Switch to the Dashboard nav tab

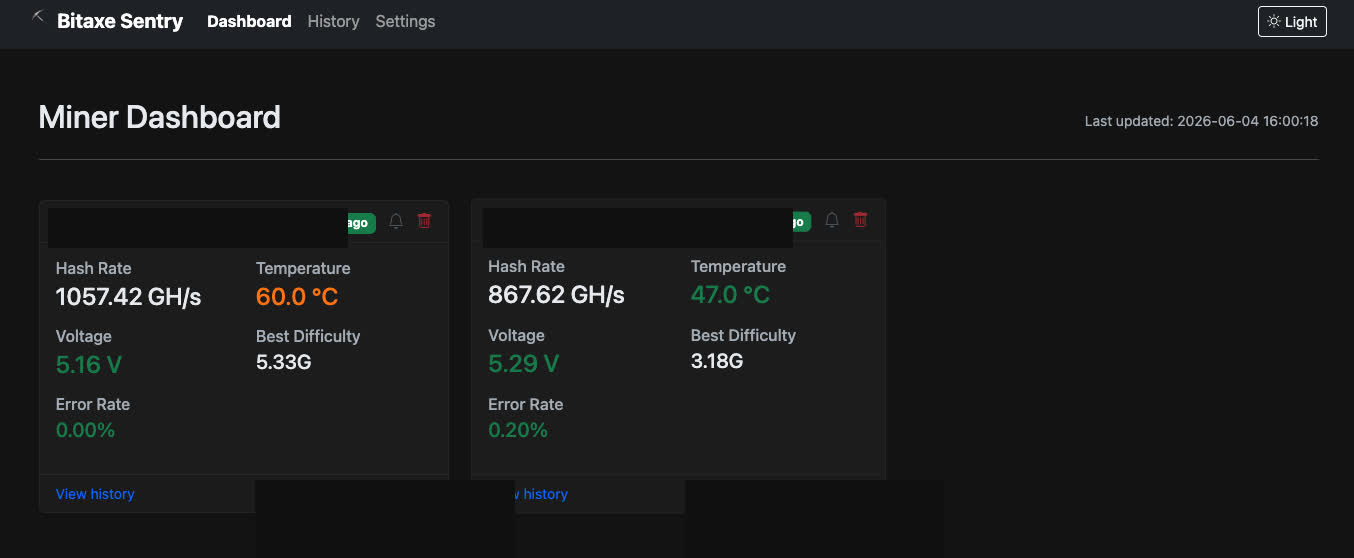249,21
